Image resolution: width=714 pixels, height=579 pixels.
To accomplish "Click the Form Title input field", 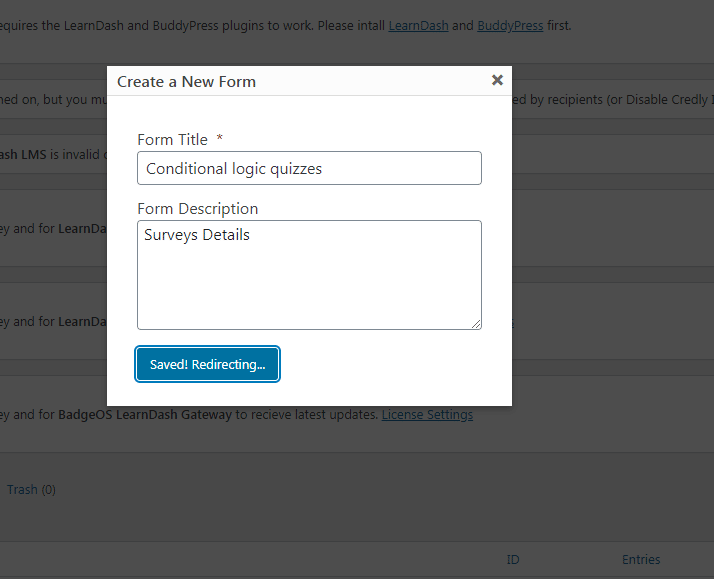I will [x=309, y=168].
